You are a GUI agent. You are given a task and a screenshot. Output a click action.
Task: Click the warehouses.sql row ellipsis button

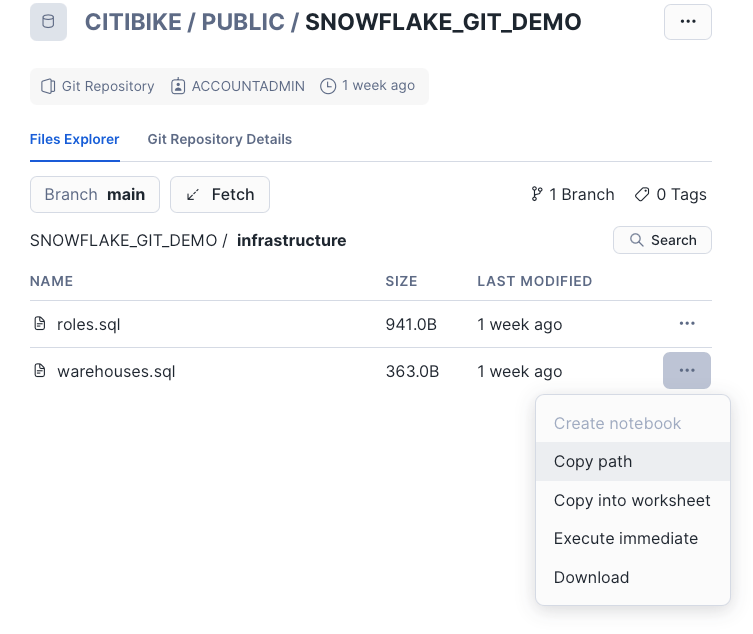tap(687, 371)
